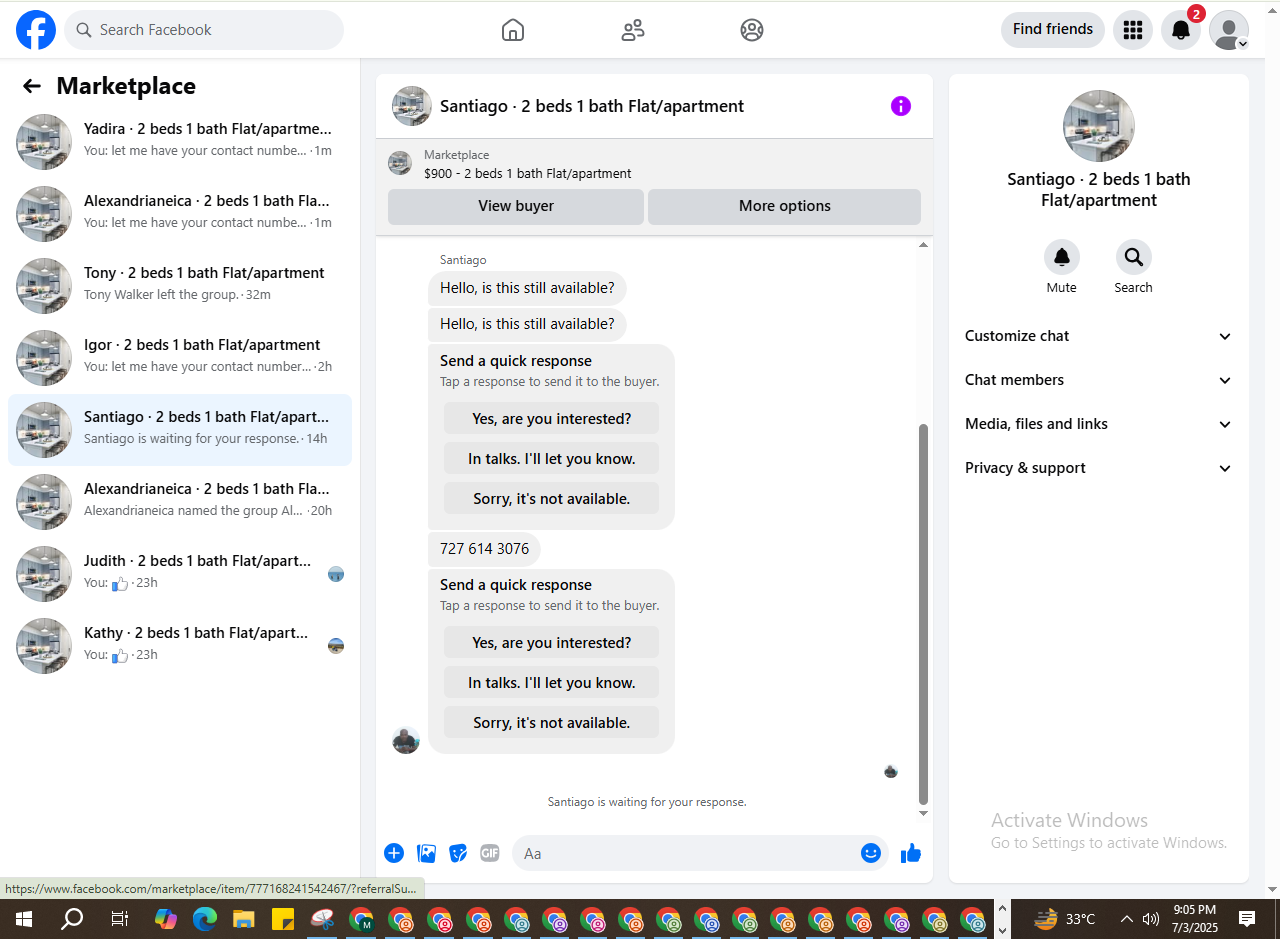Viewport: 1280px width, 939px height.
Task: Click the small seen indicator avatar below messages
Action: click(891, 771)
